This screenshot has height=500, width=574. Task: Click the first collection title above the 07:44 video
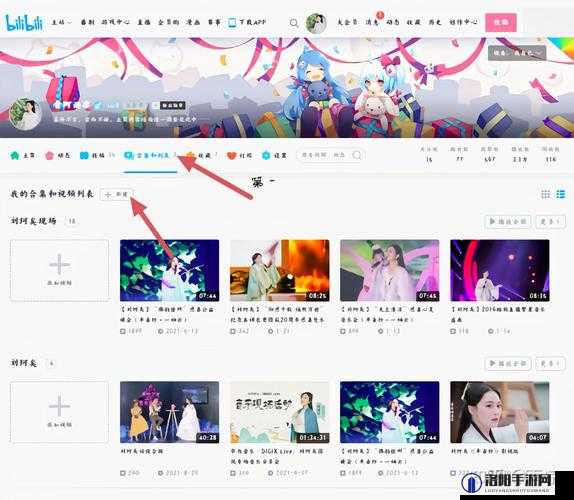tap(33, 221)
